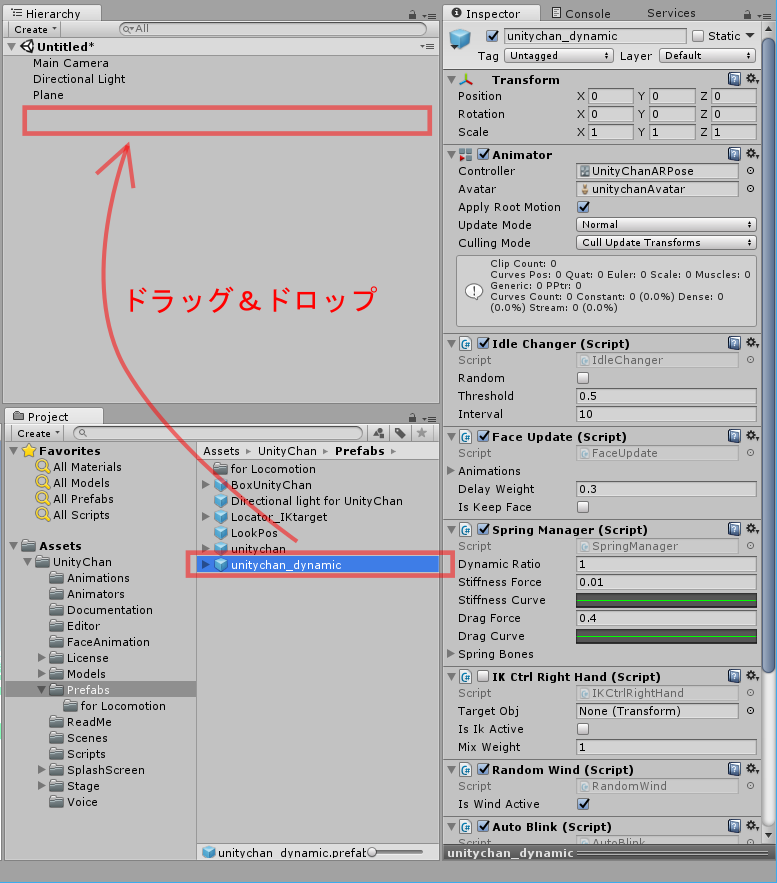
Task: Select the Main Camera object in Hierarchy
Action: tap(71, 63)
